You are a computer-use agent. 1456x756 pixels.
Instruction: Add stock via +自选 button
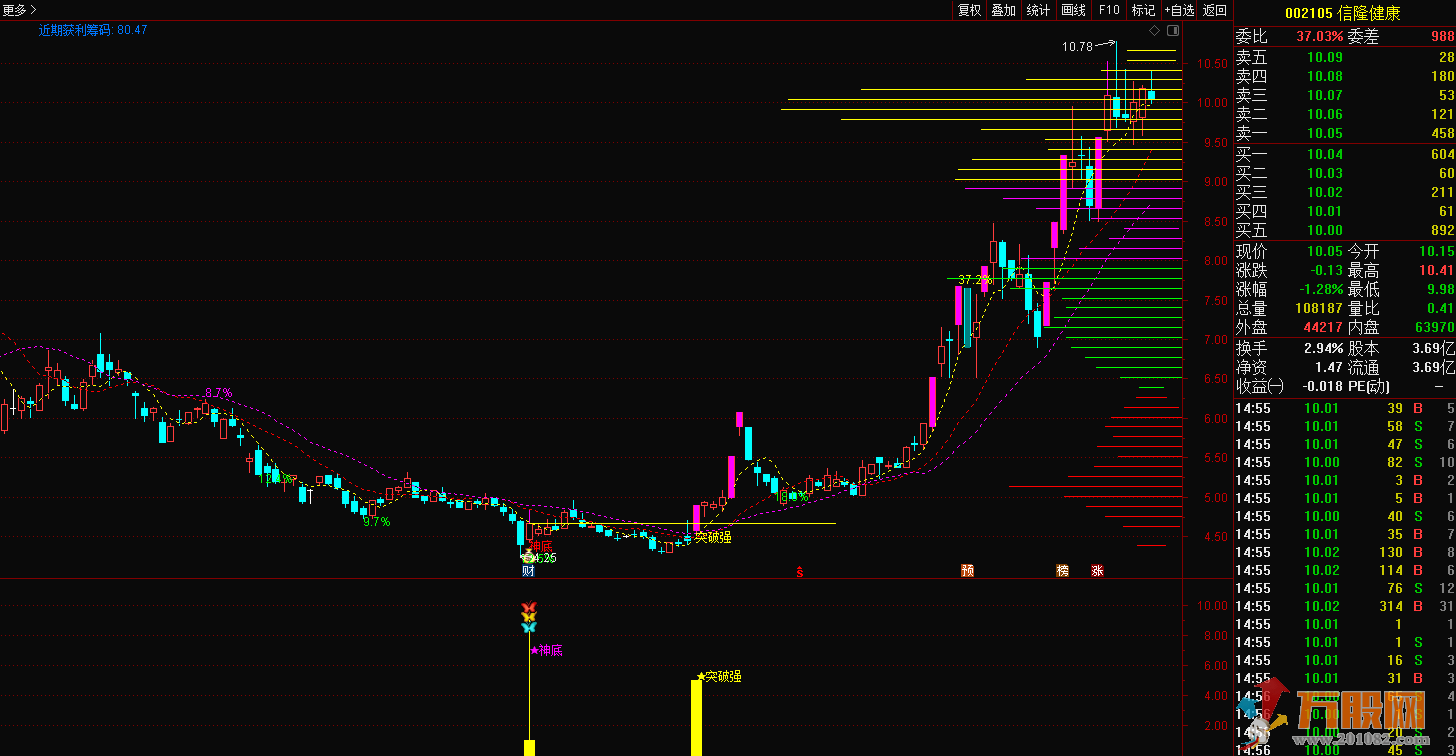pyautogui.click(x=1179, y=10)
